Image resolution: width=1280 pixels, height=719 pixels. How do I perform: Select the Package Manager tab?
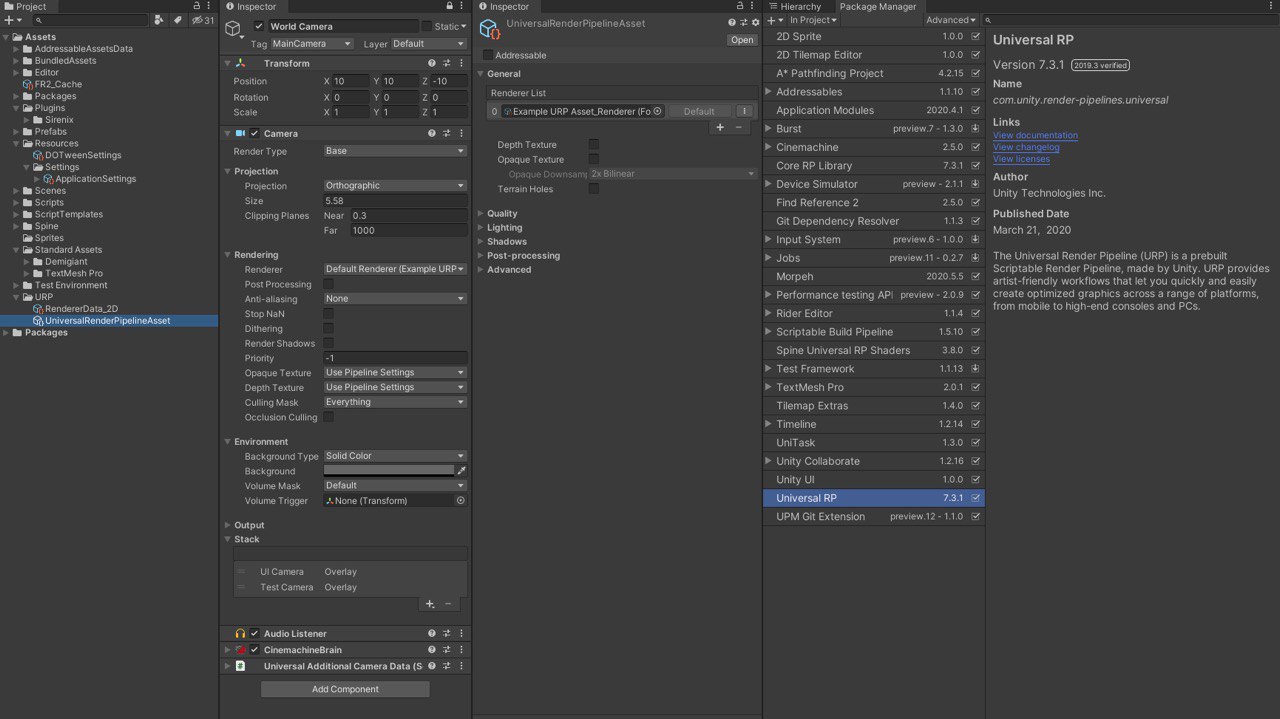(x=877, y=7)
